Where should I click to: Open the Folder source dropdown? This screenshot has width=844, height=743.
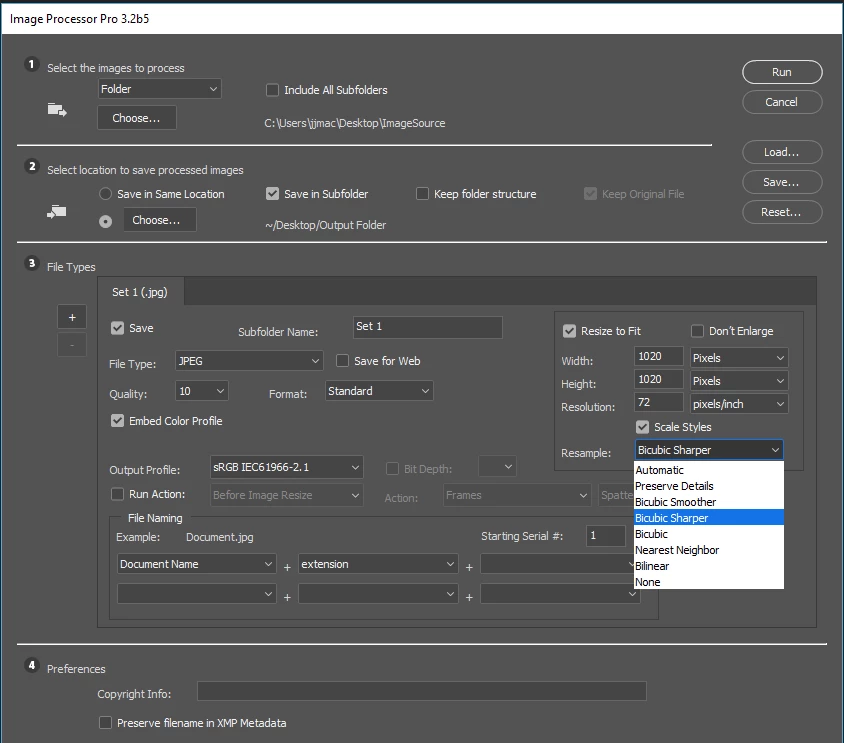[159, 89]
